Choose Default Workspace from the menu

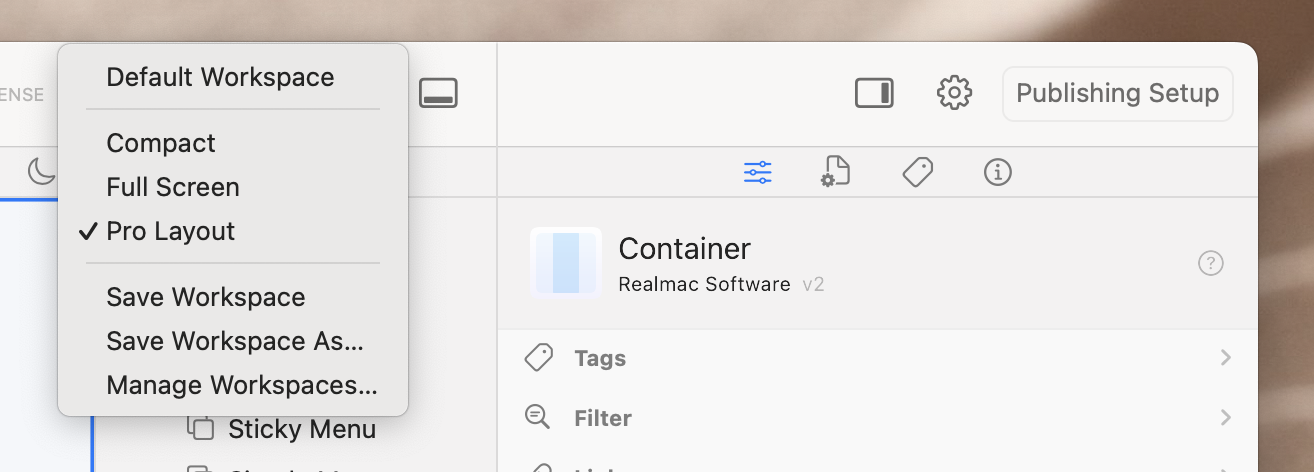220,77
